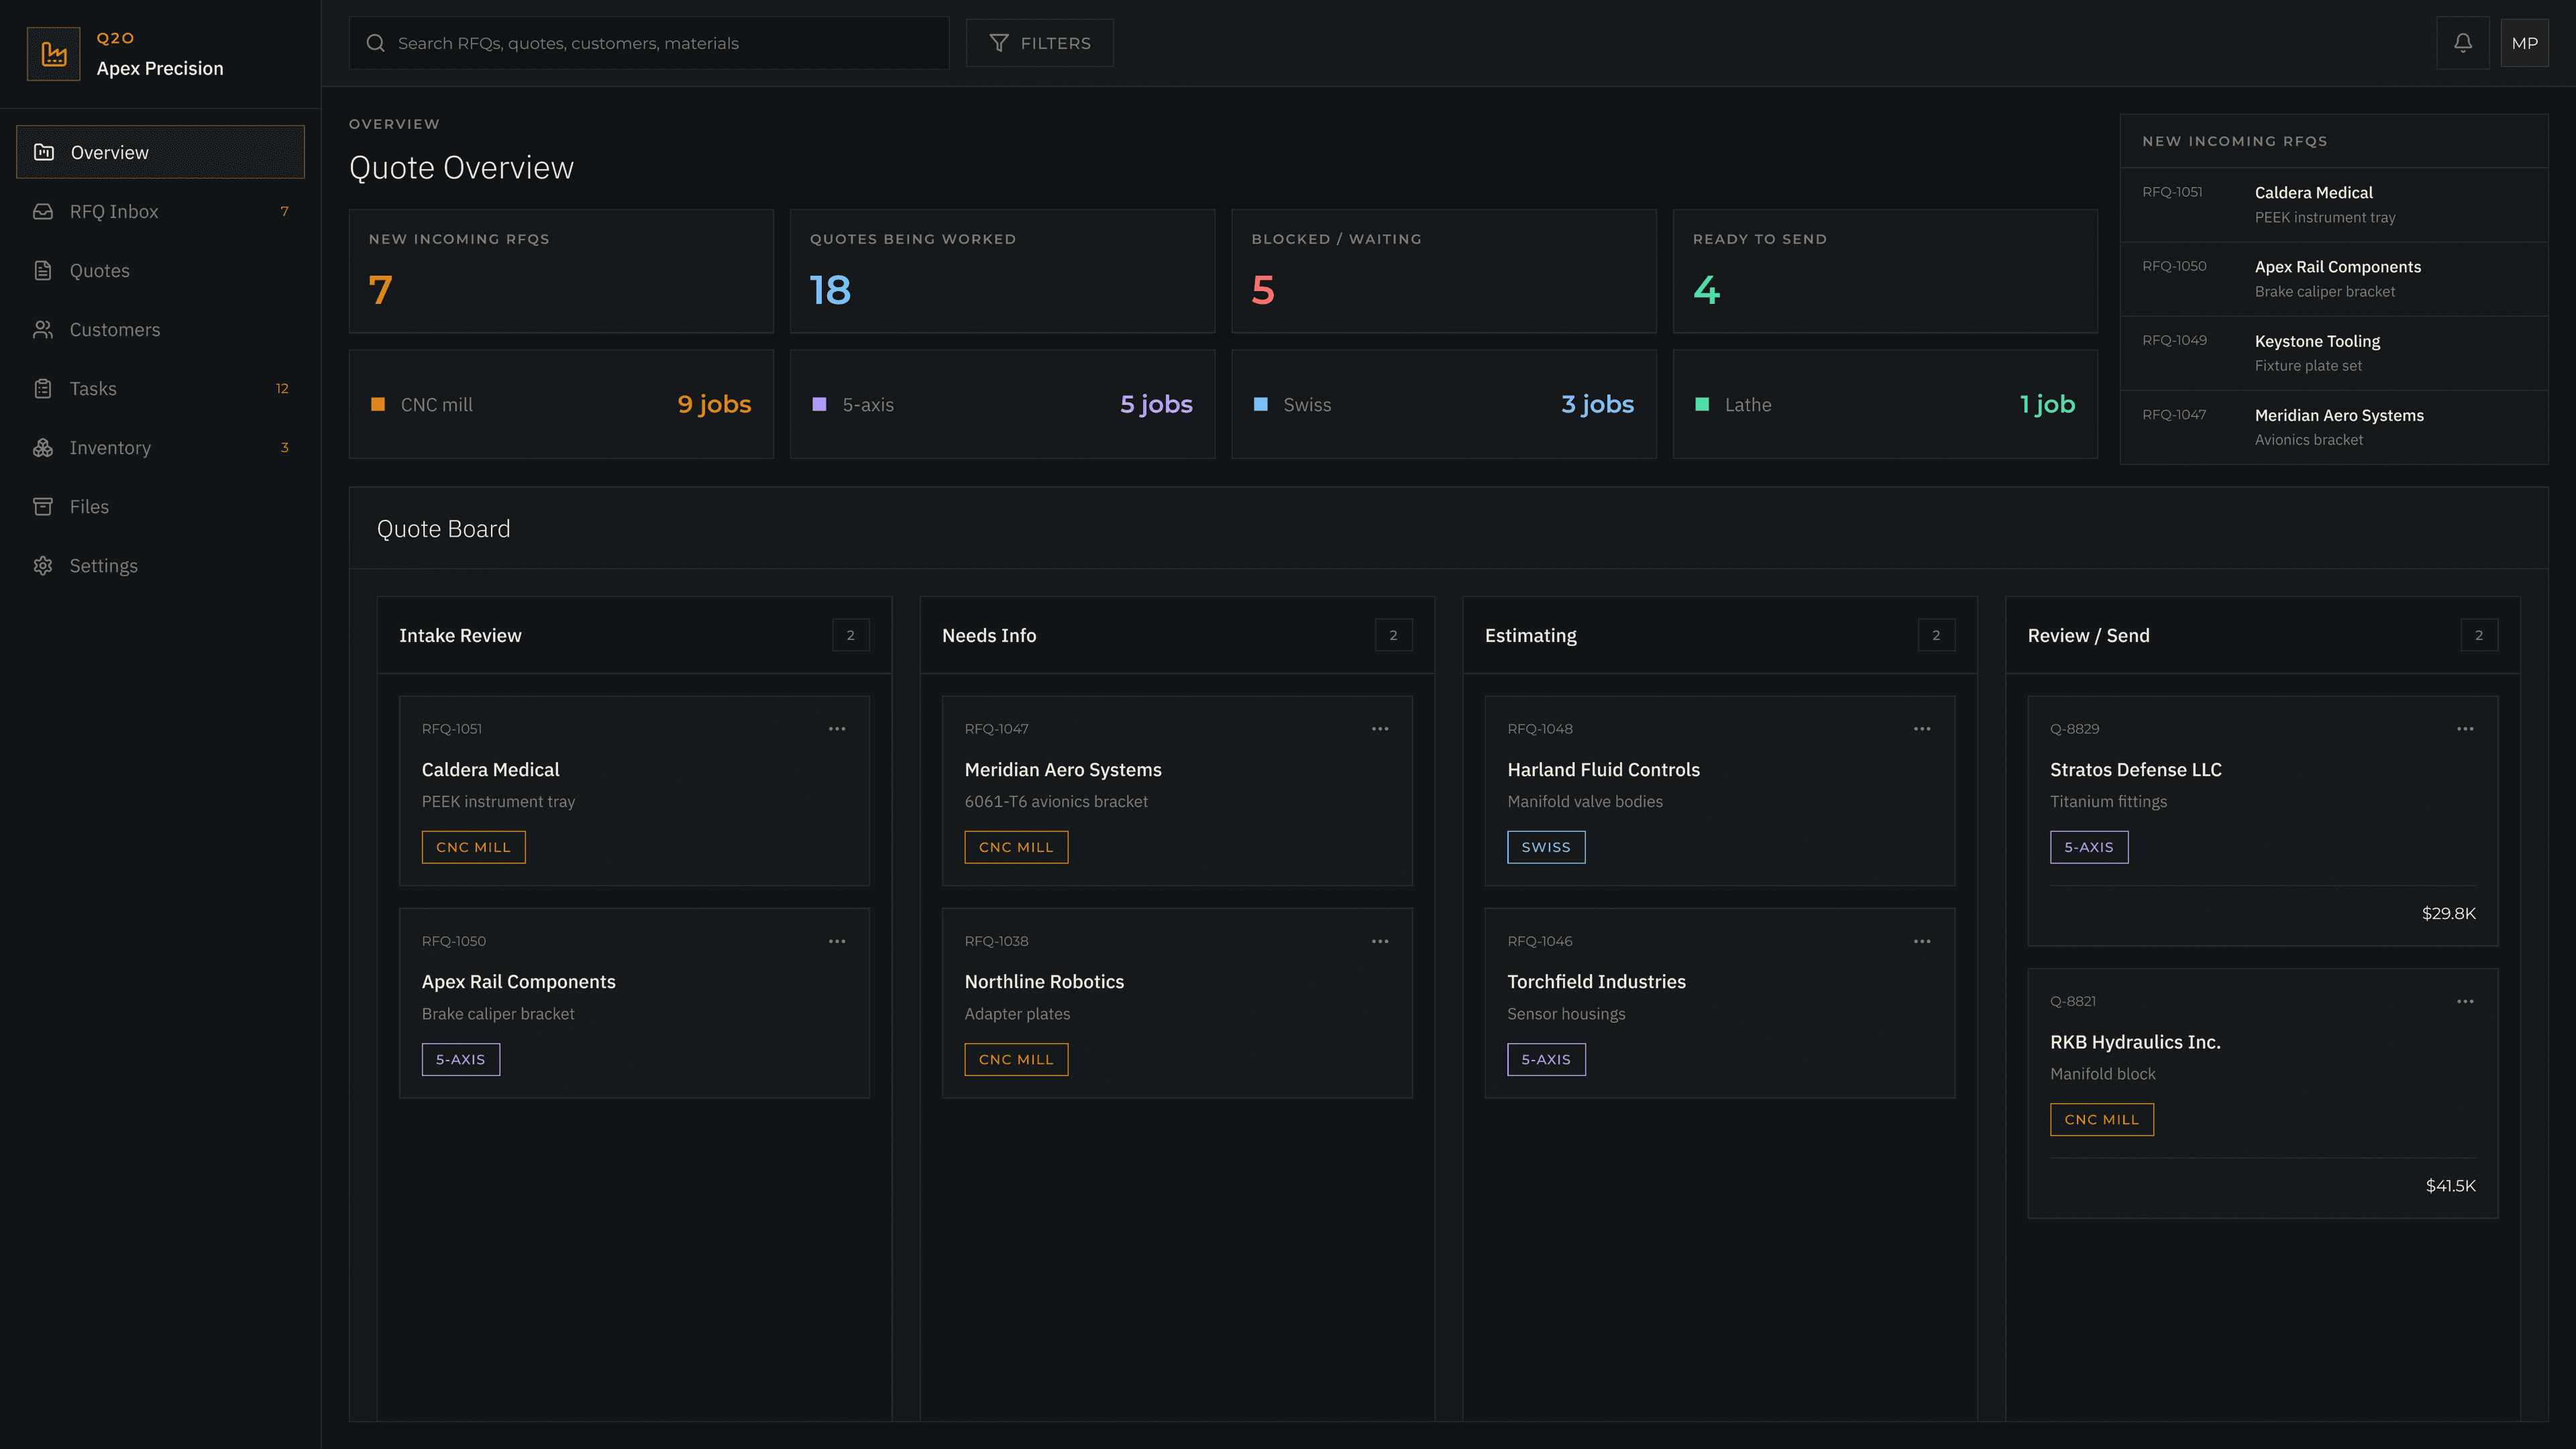The image size is (2576, 1449).
Task: Click the Intake Review column count badge
Action: [851, 635]
